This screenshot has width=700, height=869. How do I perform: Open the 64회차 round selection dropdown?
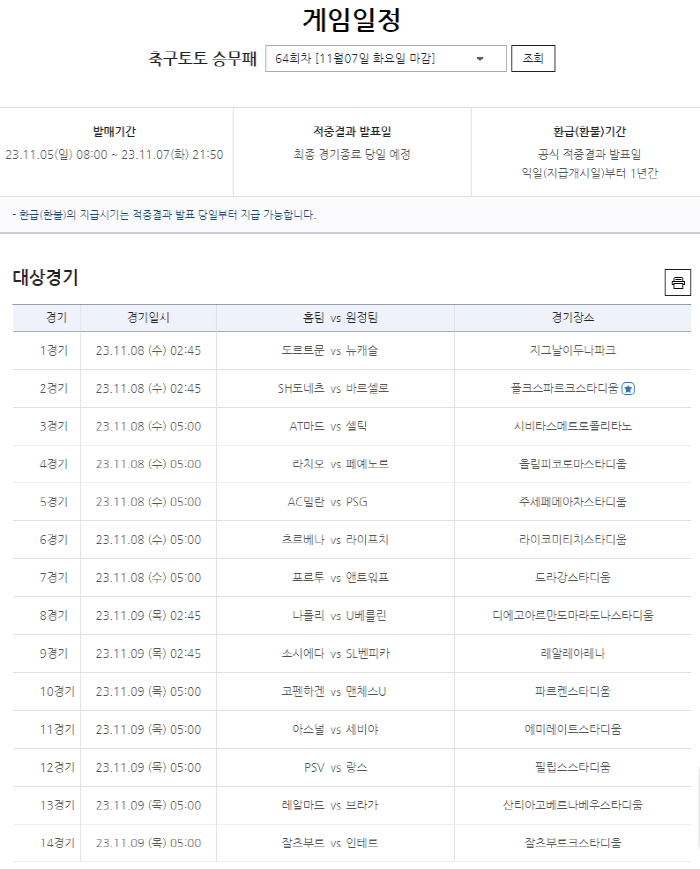click(x=386, y=59)
